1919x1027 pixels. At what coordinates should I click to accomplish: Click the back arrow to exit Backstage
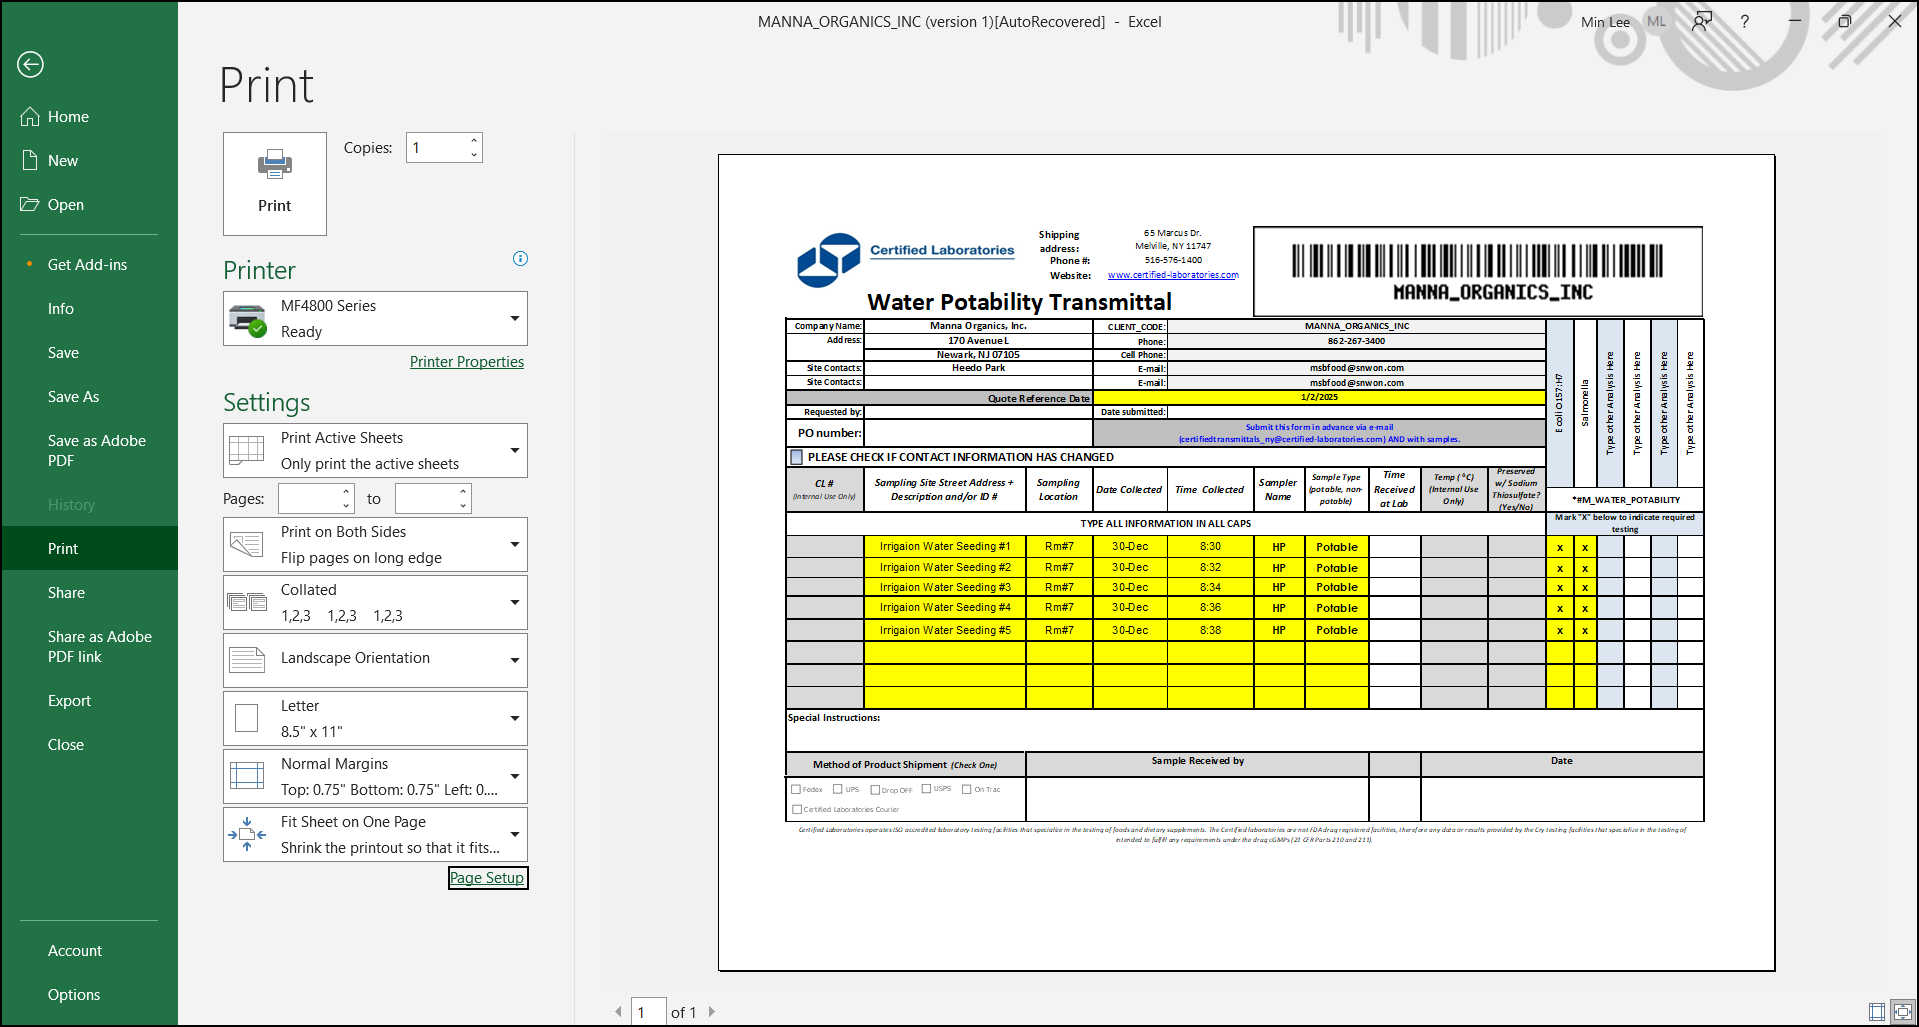coord(30,64)
